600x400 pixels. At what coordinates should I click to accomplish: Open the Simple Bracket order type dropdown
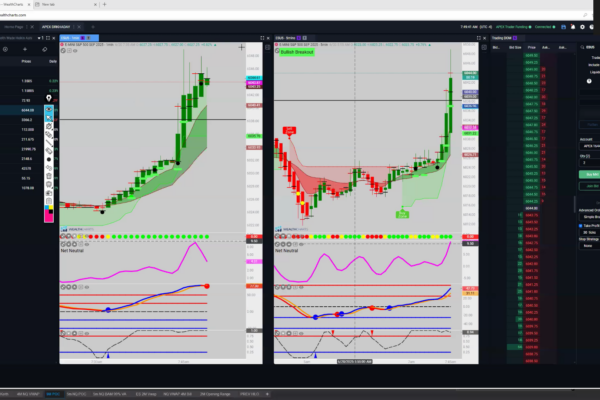tap(590, 217)
